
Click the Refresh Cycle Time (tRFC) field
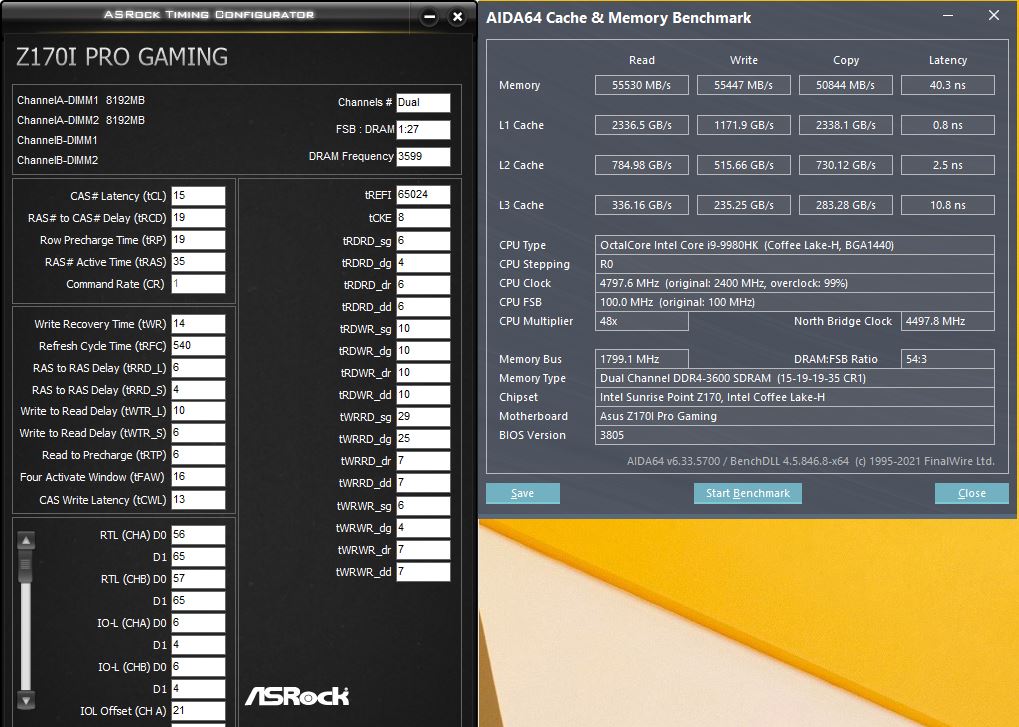point(198,346)
